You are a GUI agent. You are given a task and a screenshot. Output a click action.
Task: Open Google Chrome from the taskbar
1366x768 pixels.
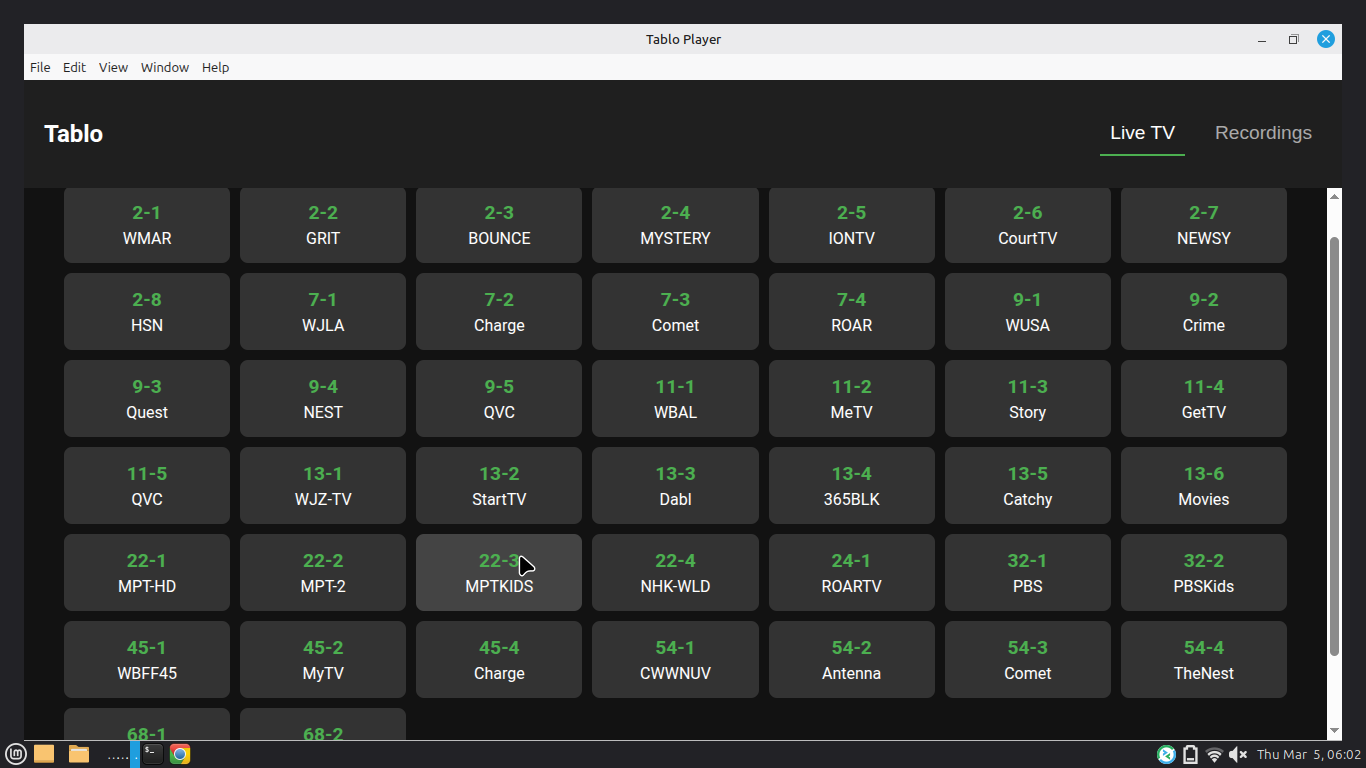tap(180, 754)
